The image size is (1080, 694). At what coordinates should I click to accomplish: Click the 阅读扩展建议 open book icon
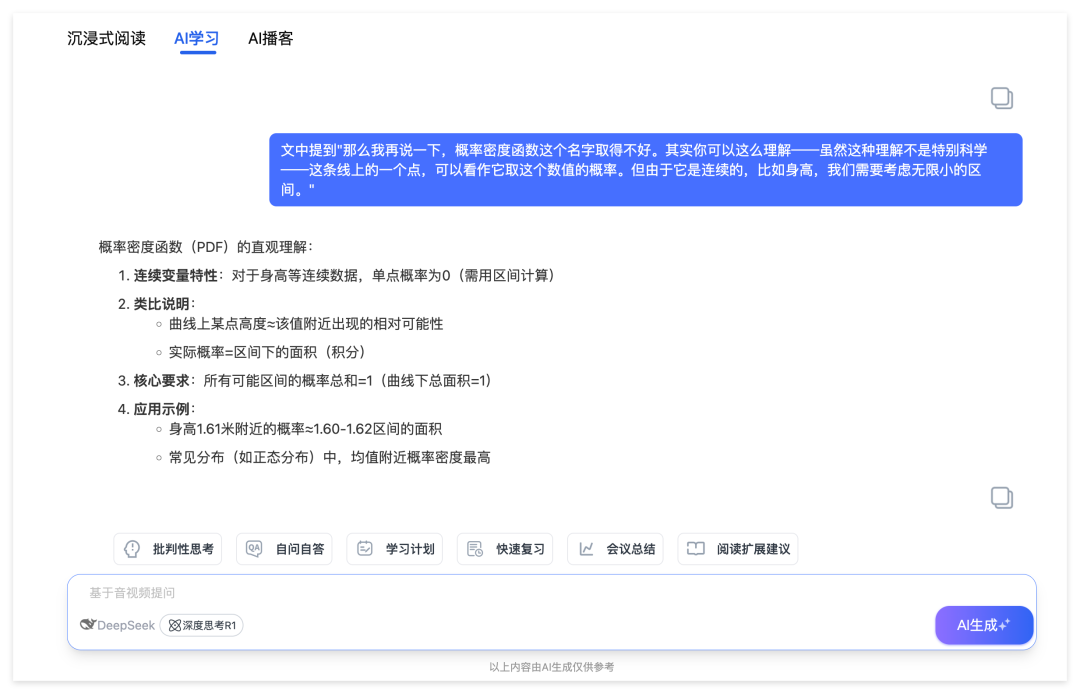coord(695,548)
